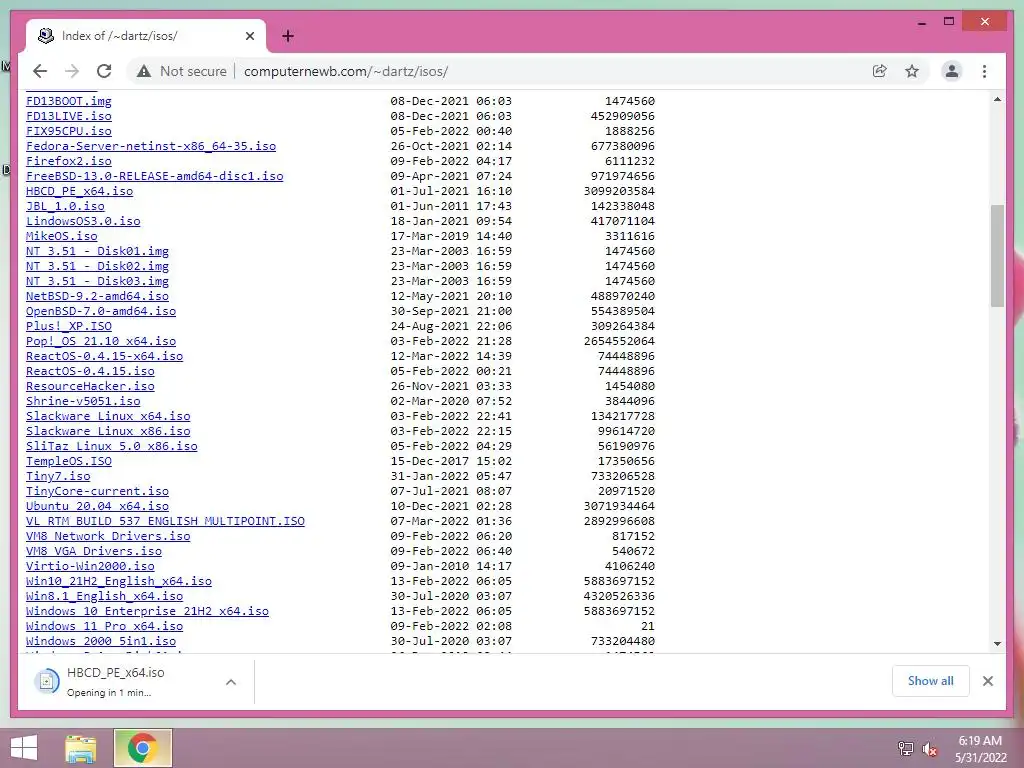Download Win10_21H2_English_x64.iso
This screenshot has width=1024, height=768.
119,582
